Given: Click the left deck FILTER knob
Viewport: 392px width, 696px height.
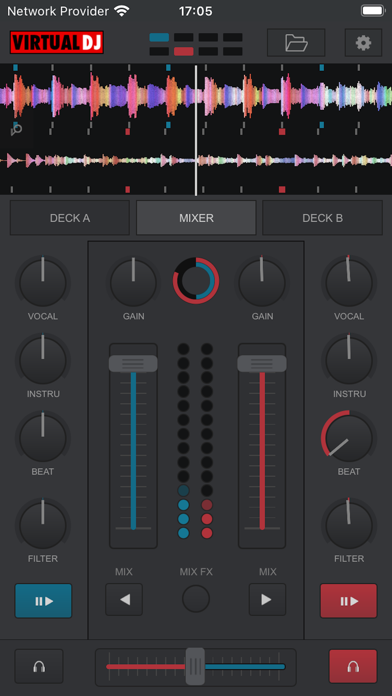Looking at the screenshot, I should click(x=43, y=525).
